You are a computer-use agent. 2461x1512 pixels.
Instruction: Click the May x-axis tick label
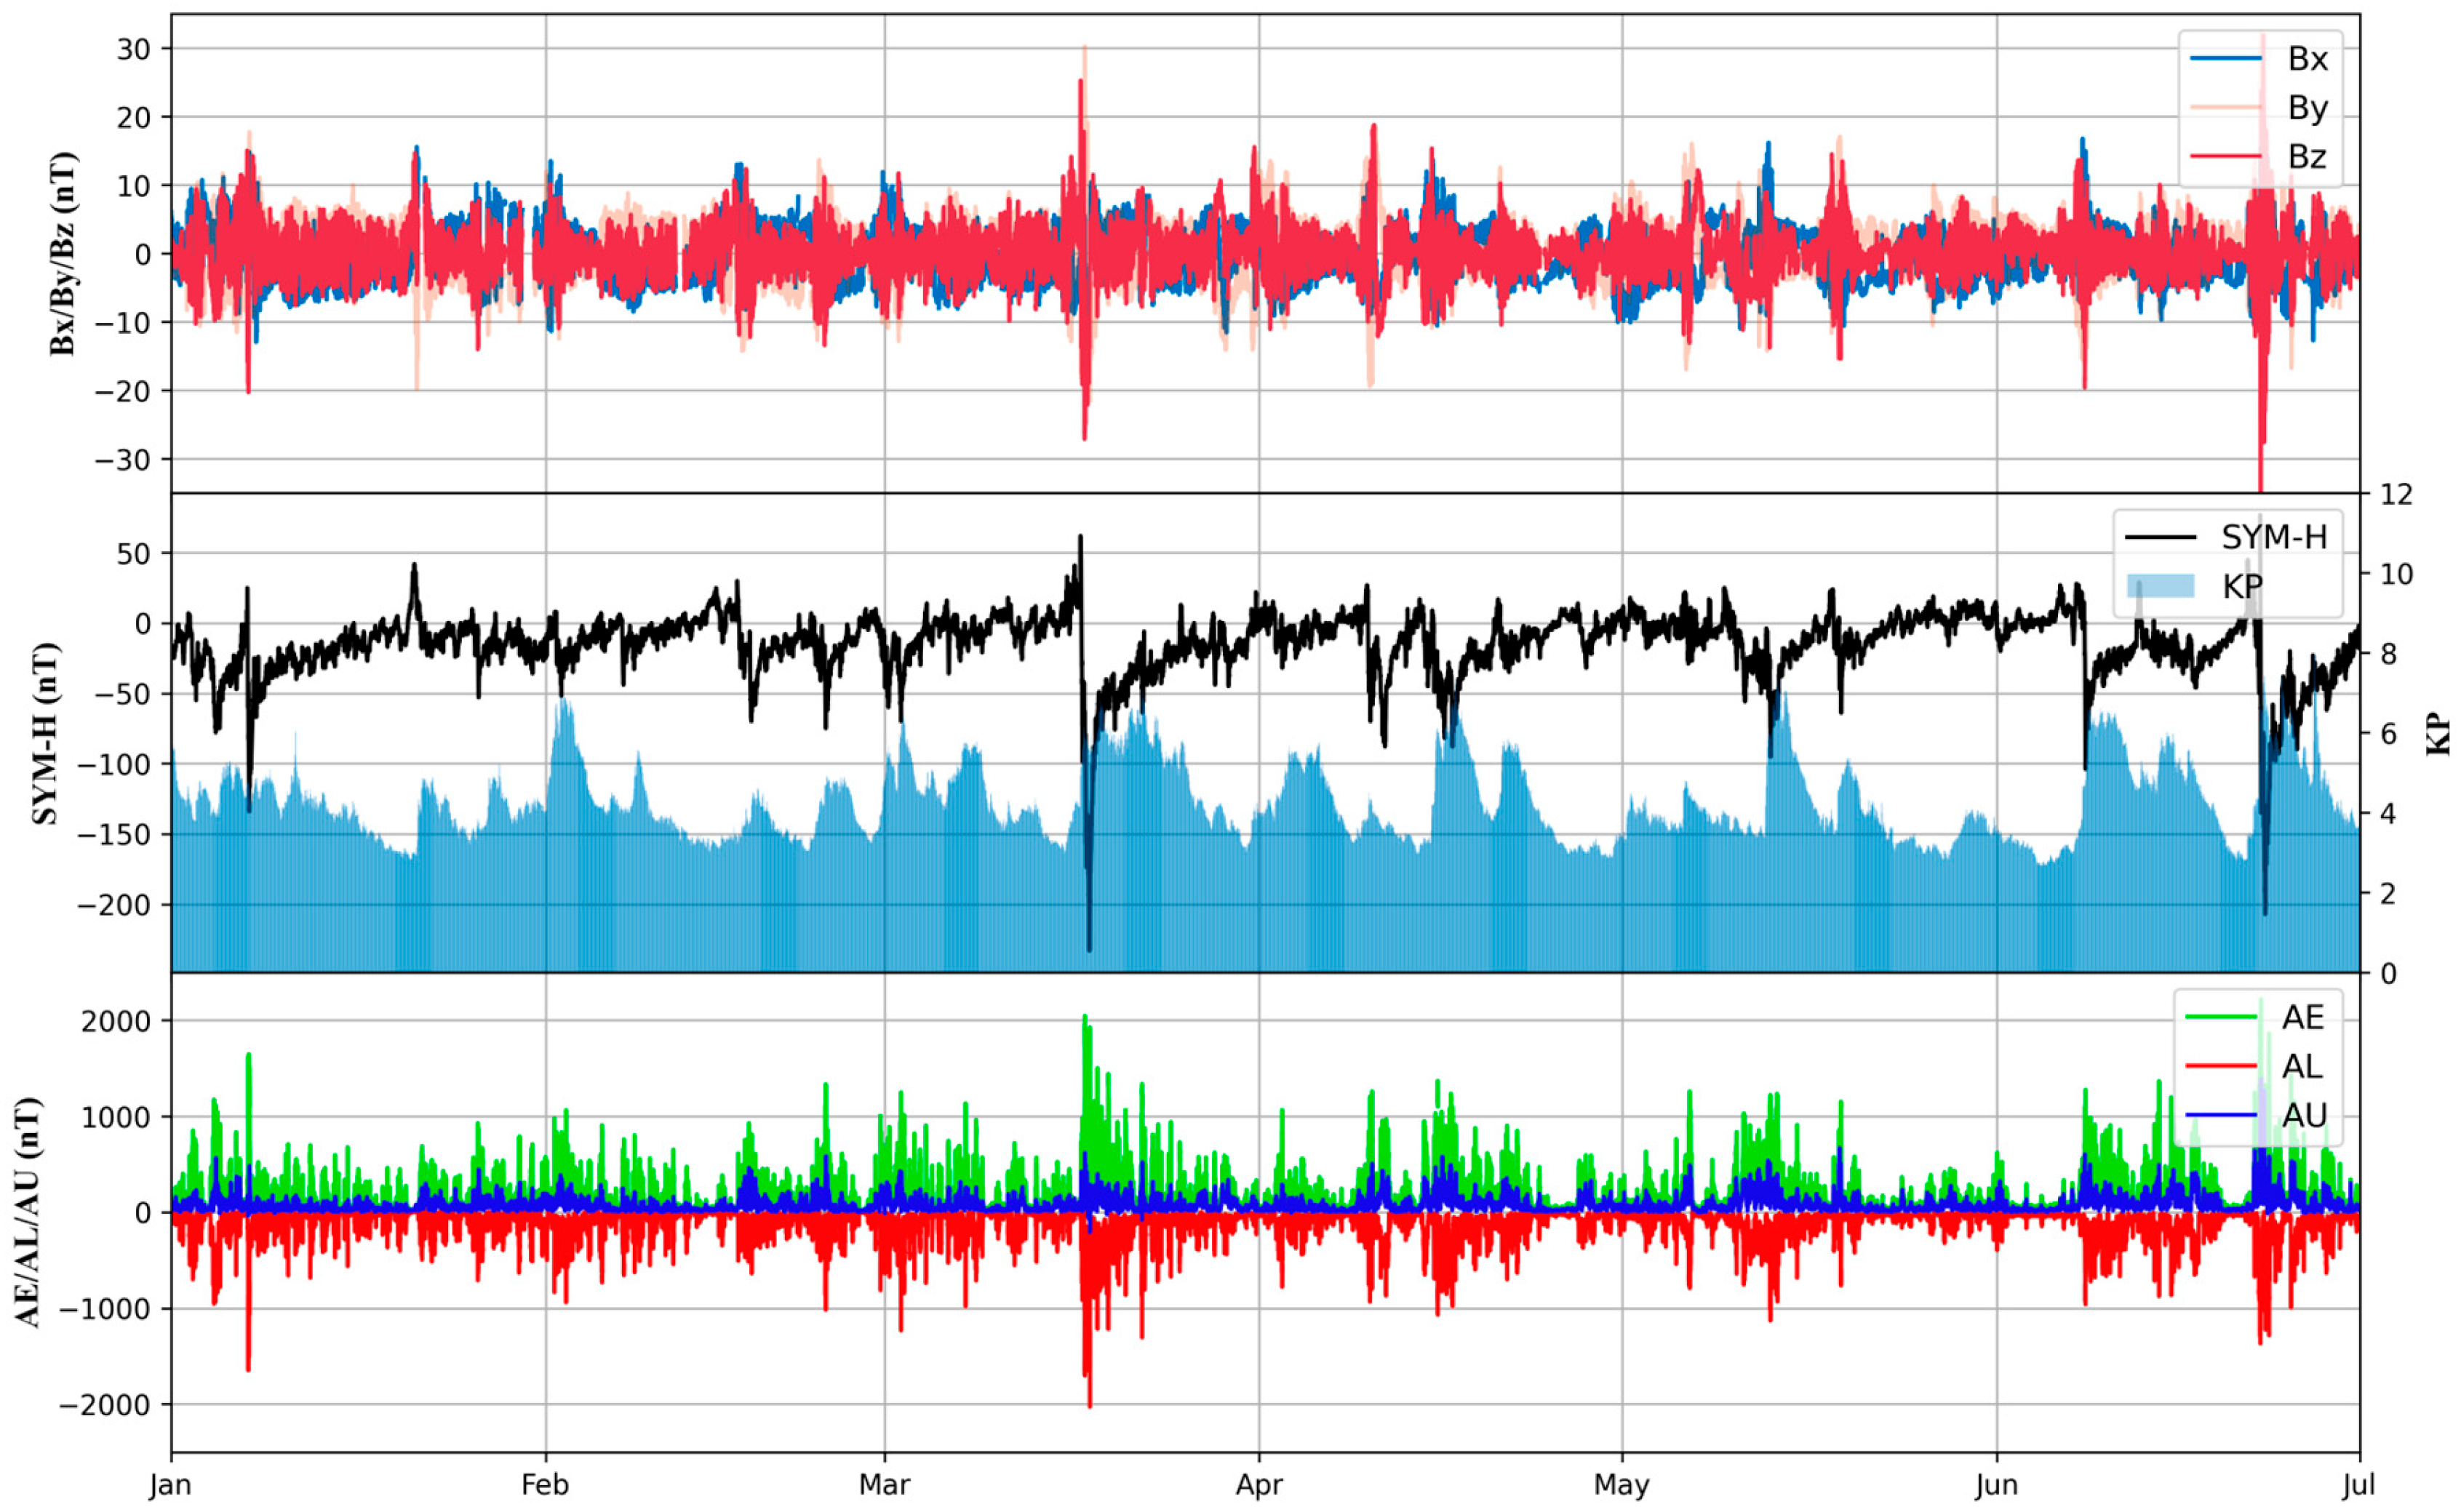(x=1621, y=1486)
